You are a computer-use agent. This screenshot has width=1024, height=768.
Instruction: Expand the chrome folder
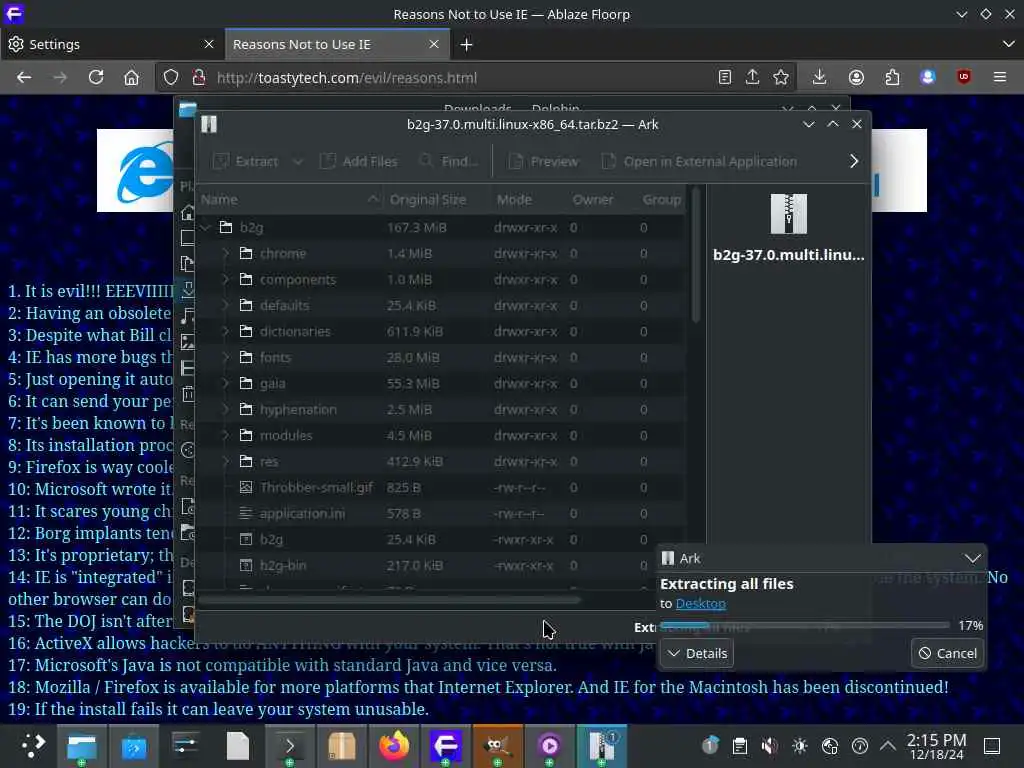(226, 253)
